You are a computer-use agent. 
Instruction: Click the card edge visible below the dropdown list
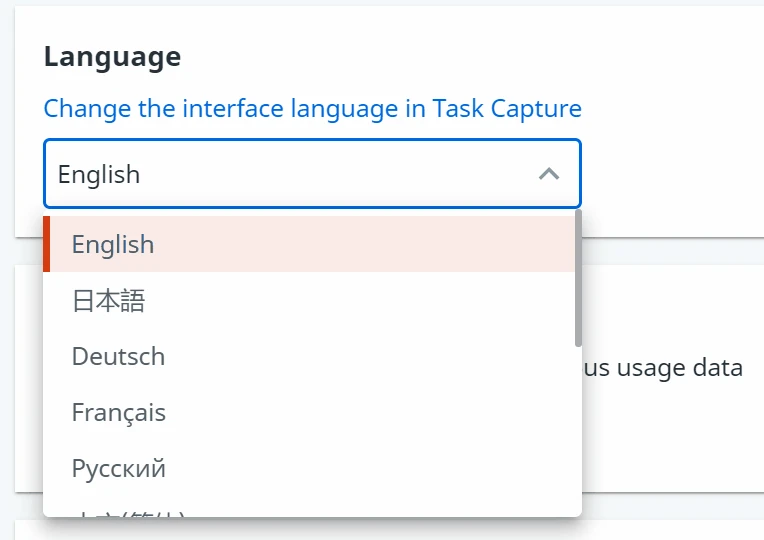pos(390,530)
